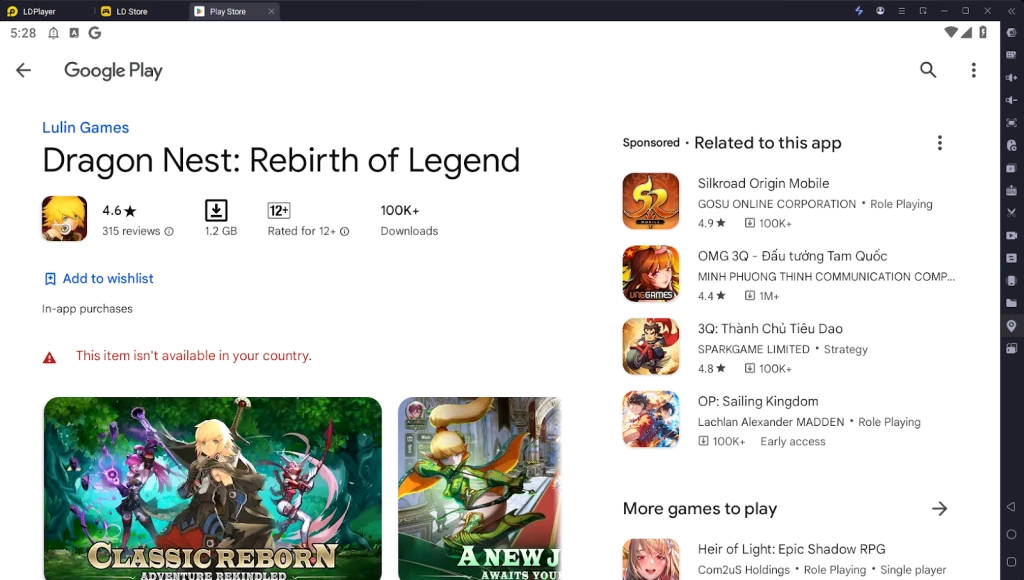Open the operation recorder sidebar icon
This screenshot has width=1024, height=580.
point(1011,145)
